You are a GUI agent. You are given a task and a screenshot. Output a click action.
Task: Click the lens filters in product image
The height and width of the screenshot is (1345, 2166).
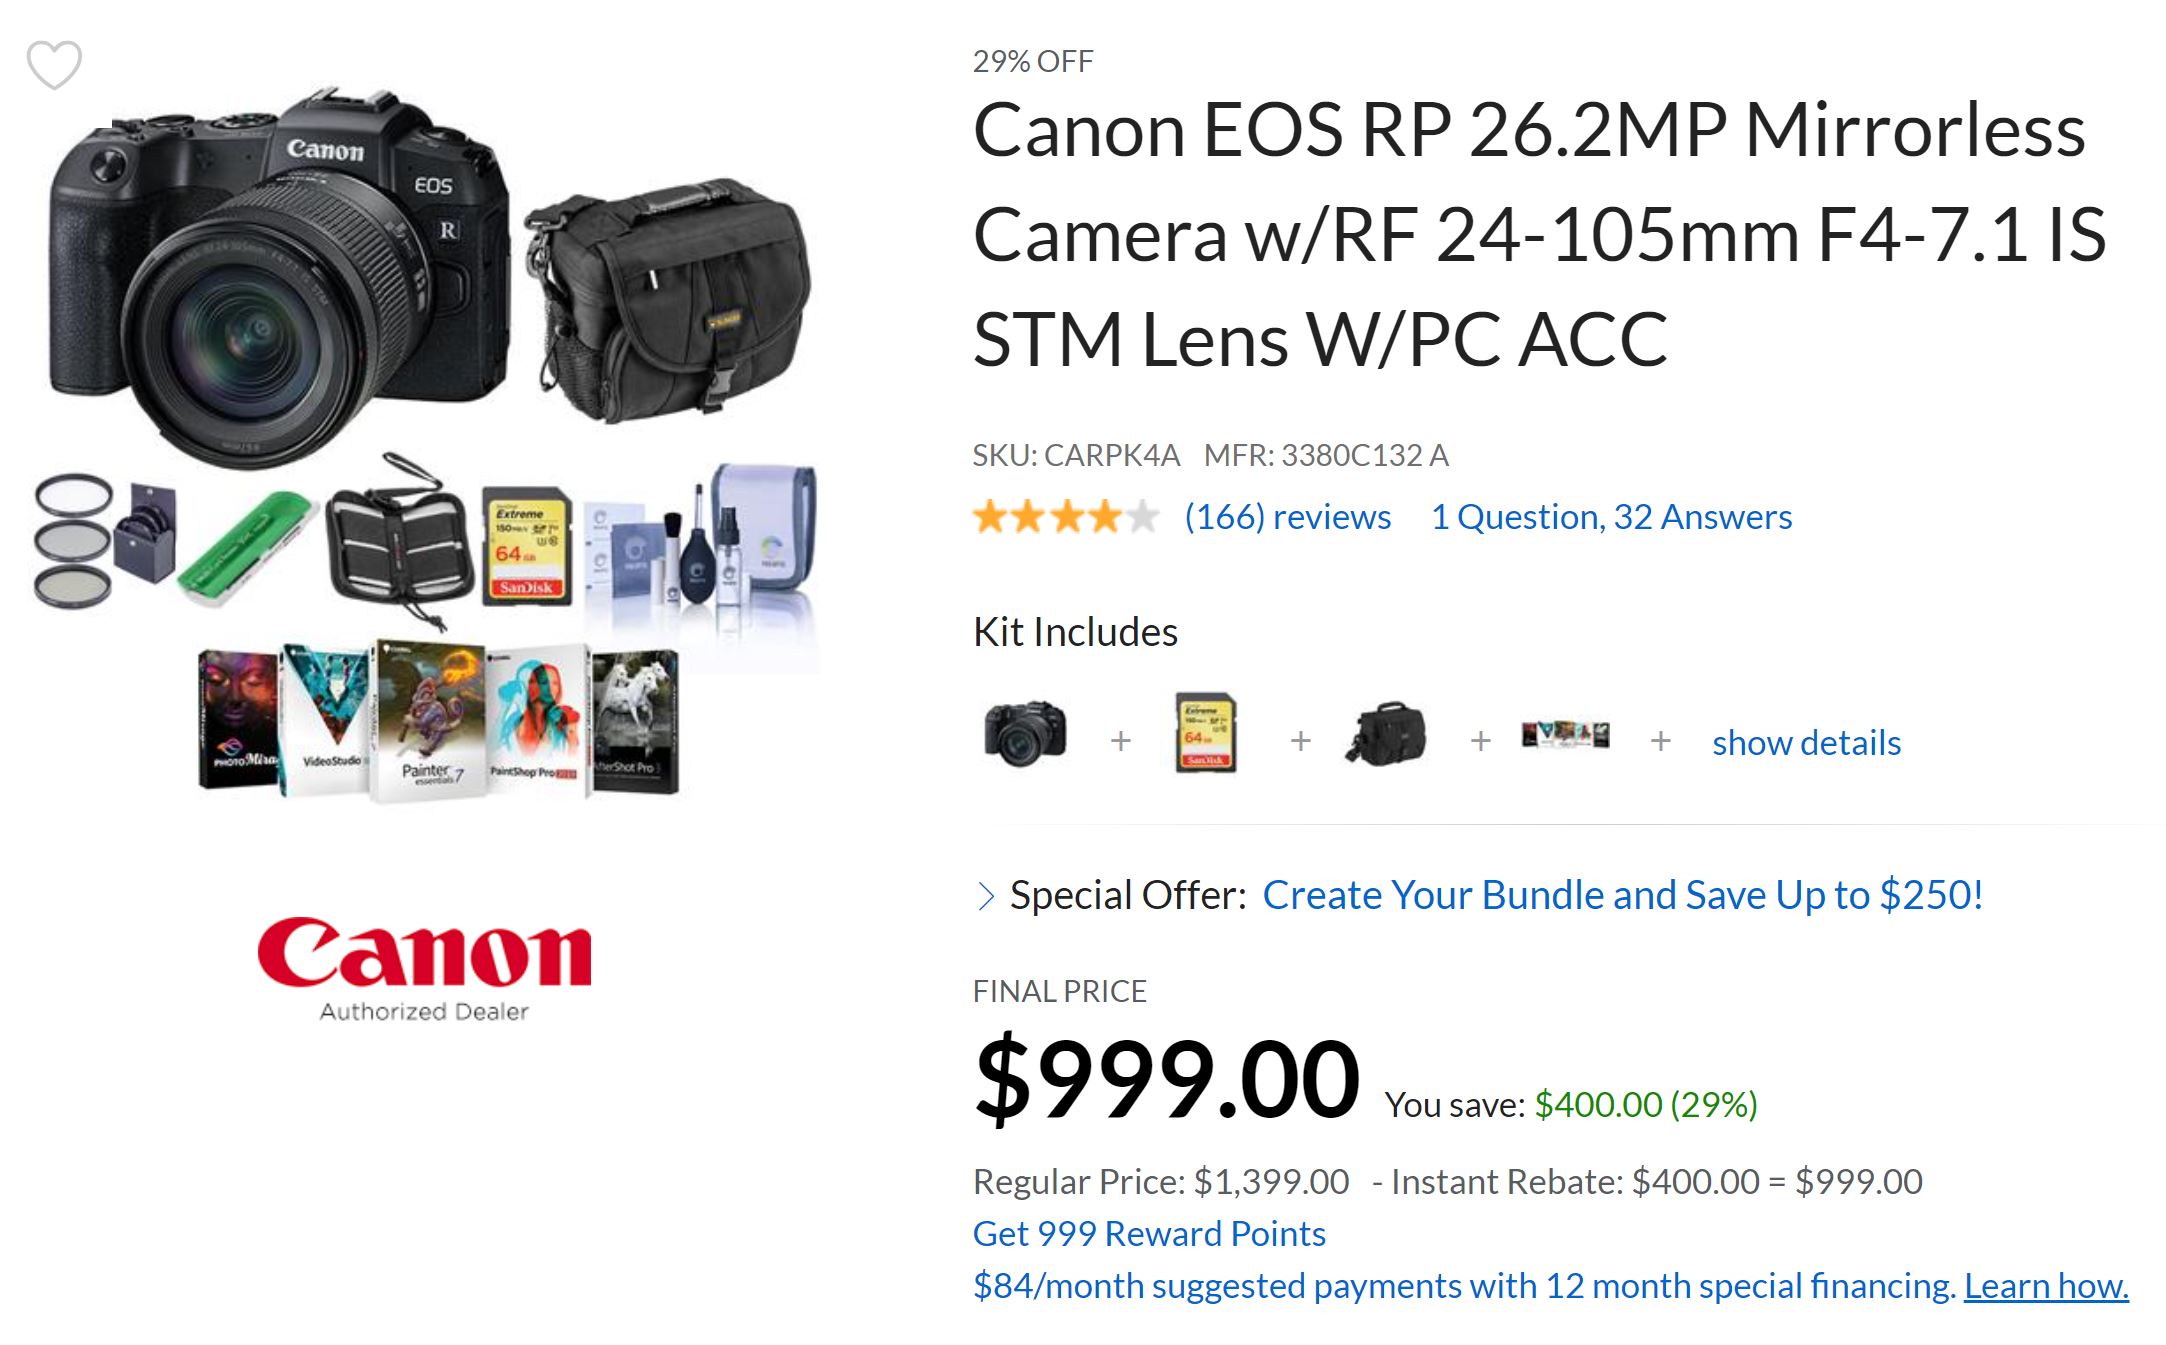coord(74,541)
